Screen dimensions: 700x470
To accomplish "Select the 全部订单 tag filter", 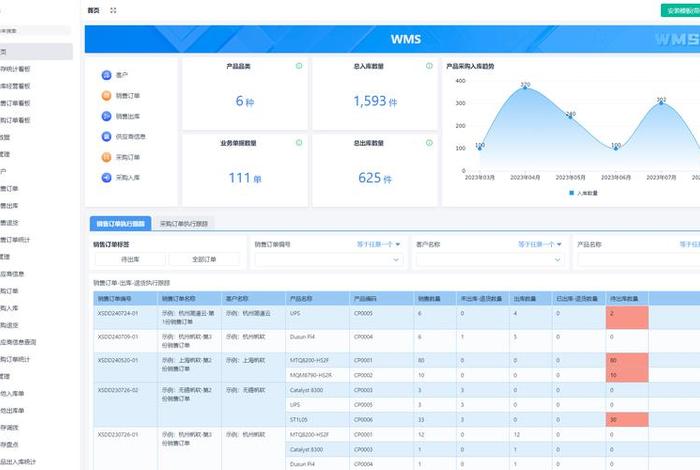I will [205, 259].
